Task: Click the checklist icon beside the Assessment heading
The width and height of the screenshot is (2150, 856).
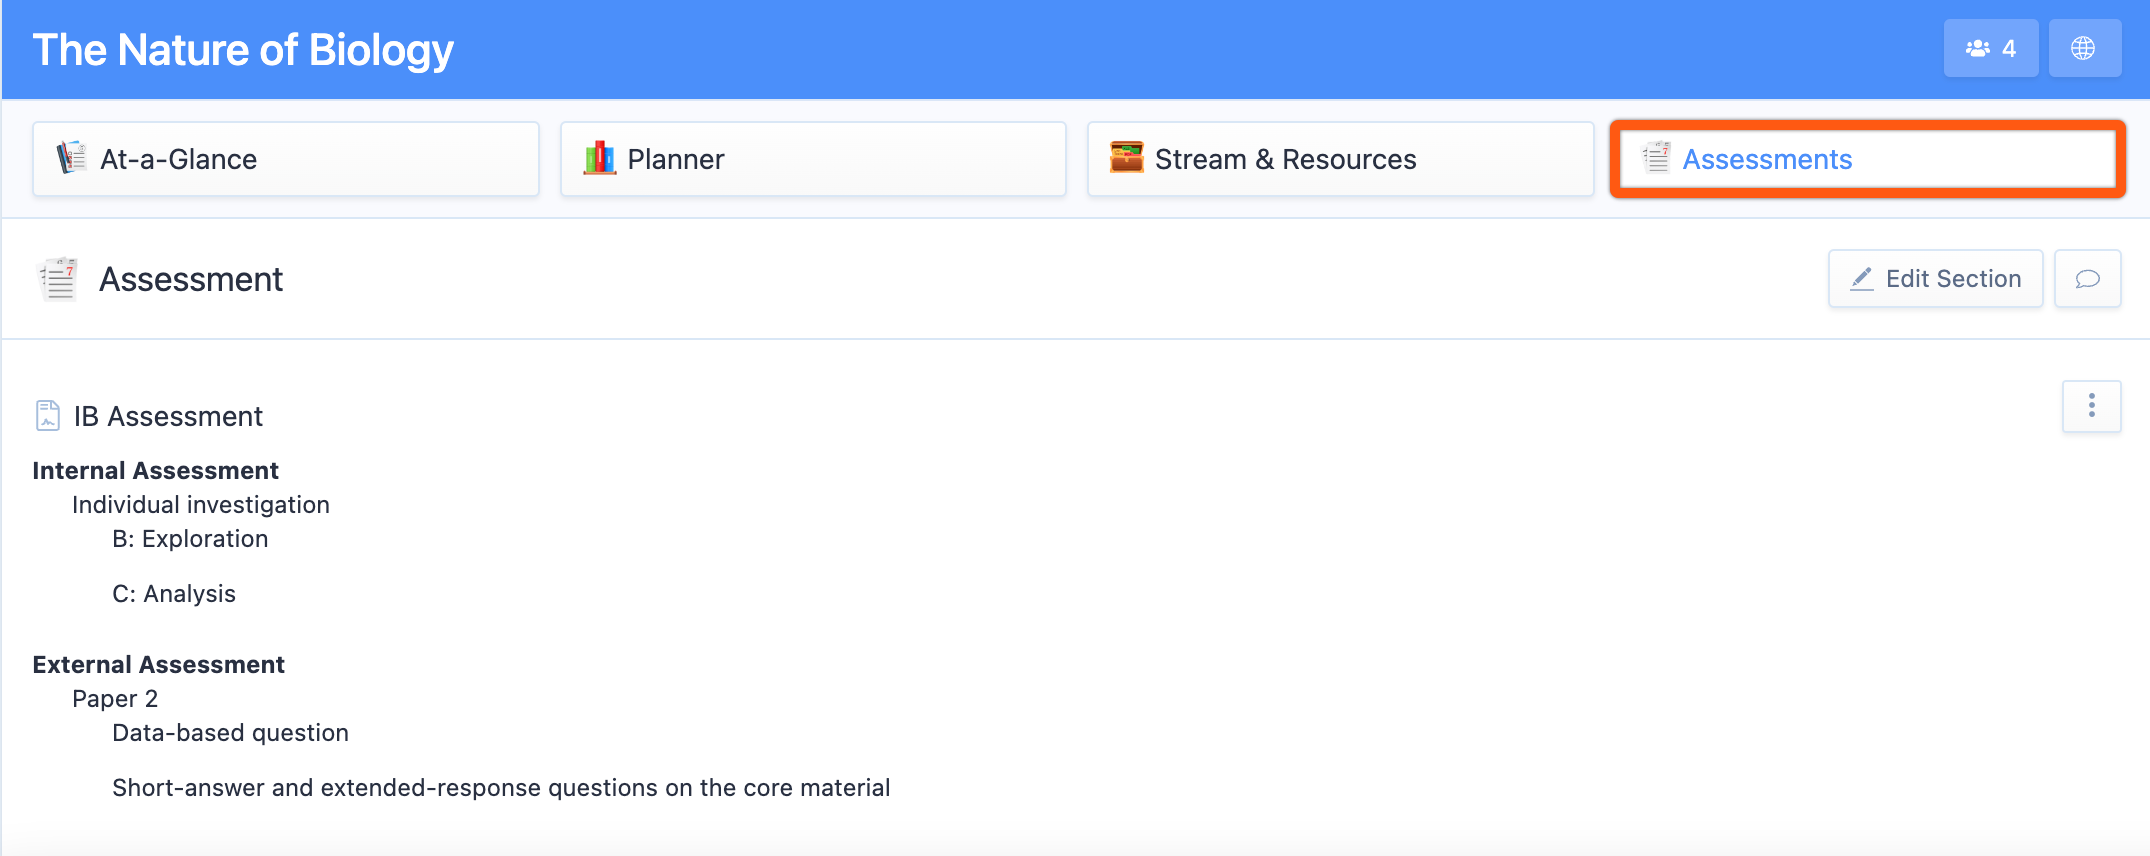Action: [x=58, y=279]
